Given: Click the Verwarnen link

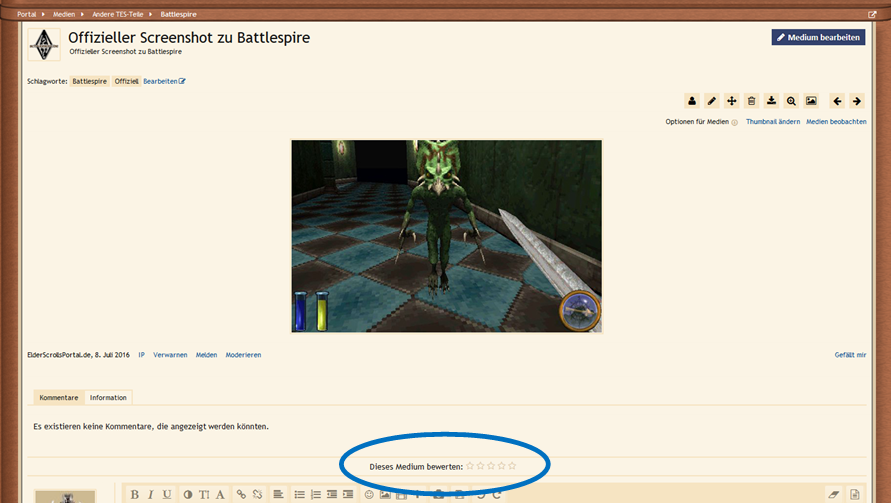Looking at the screenshot, I should [170, 355].
